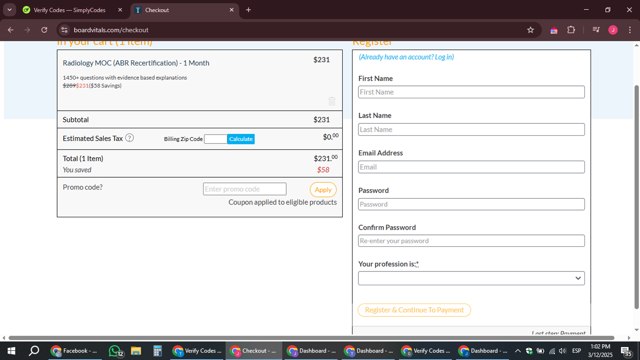Click the Subtotal label
This screenshot has width=640, height=360.
point(76,120)
